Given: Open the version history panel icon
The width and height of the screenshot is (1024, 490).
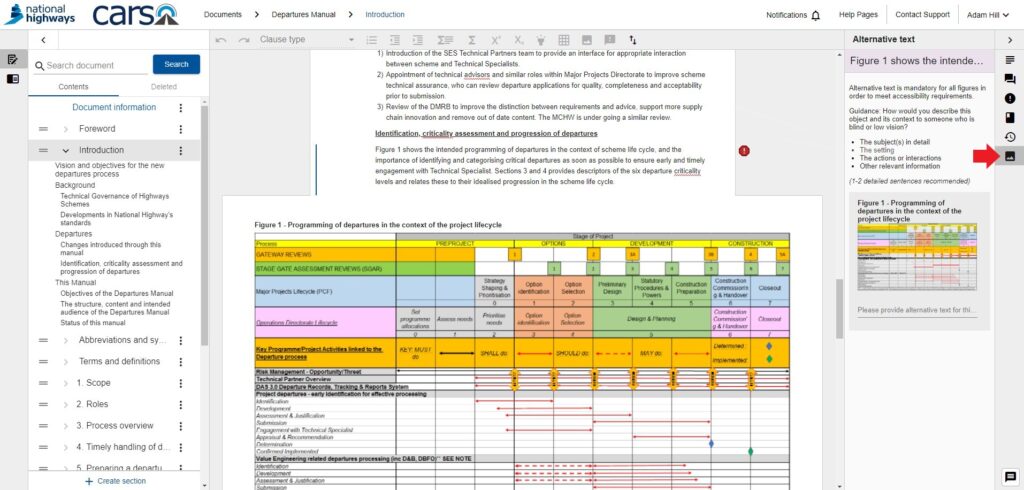Looking at the screenshot, I should tap(1009, 137).
